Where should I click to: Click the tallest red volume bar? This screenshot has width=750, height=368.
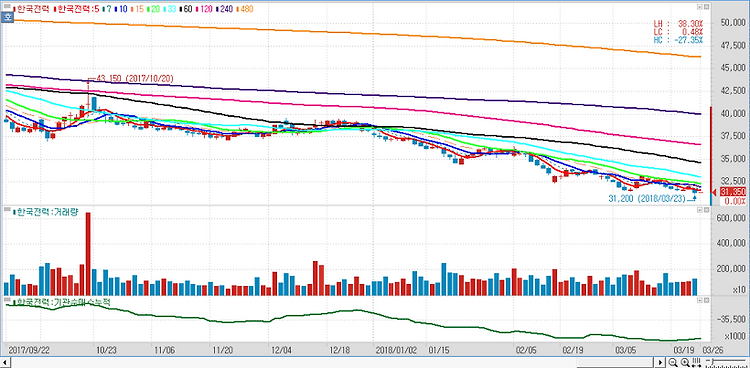(88, 254)
